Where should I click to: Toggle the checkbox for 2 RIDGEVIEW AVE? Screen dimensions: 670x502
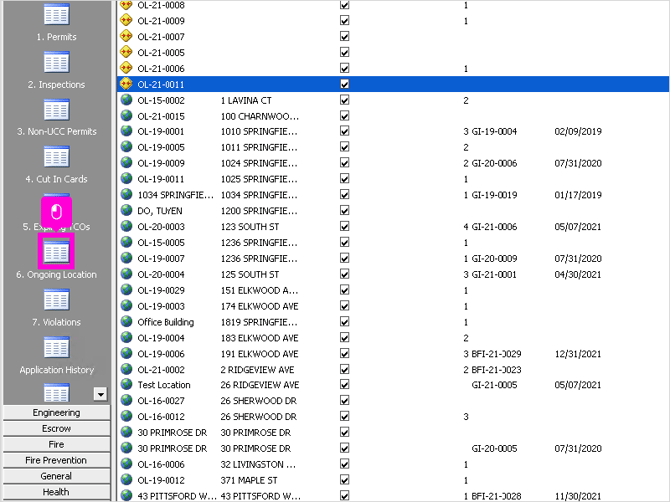[x=344, y=369]
